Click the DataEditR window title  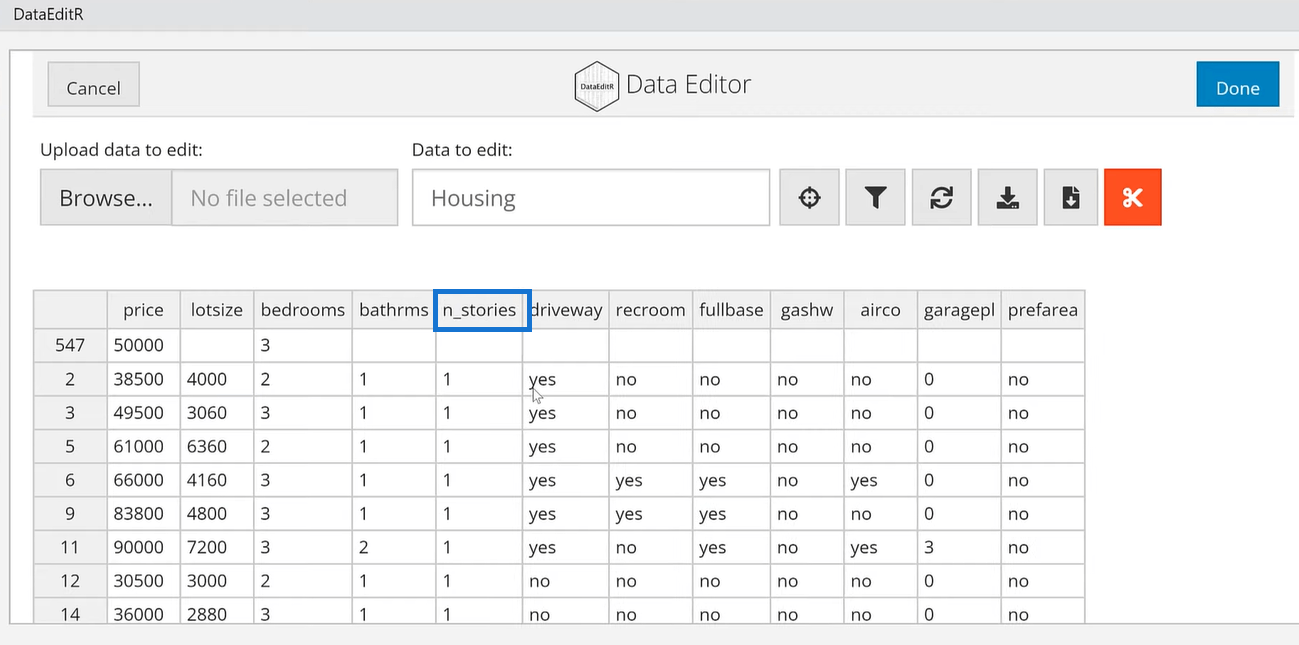49,14
